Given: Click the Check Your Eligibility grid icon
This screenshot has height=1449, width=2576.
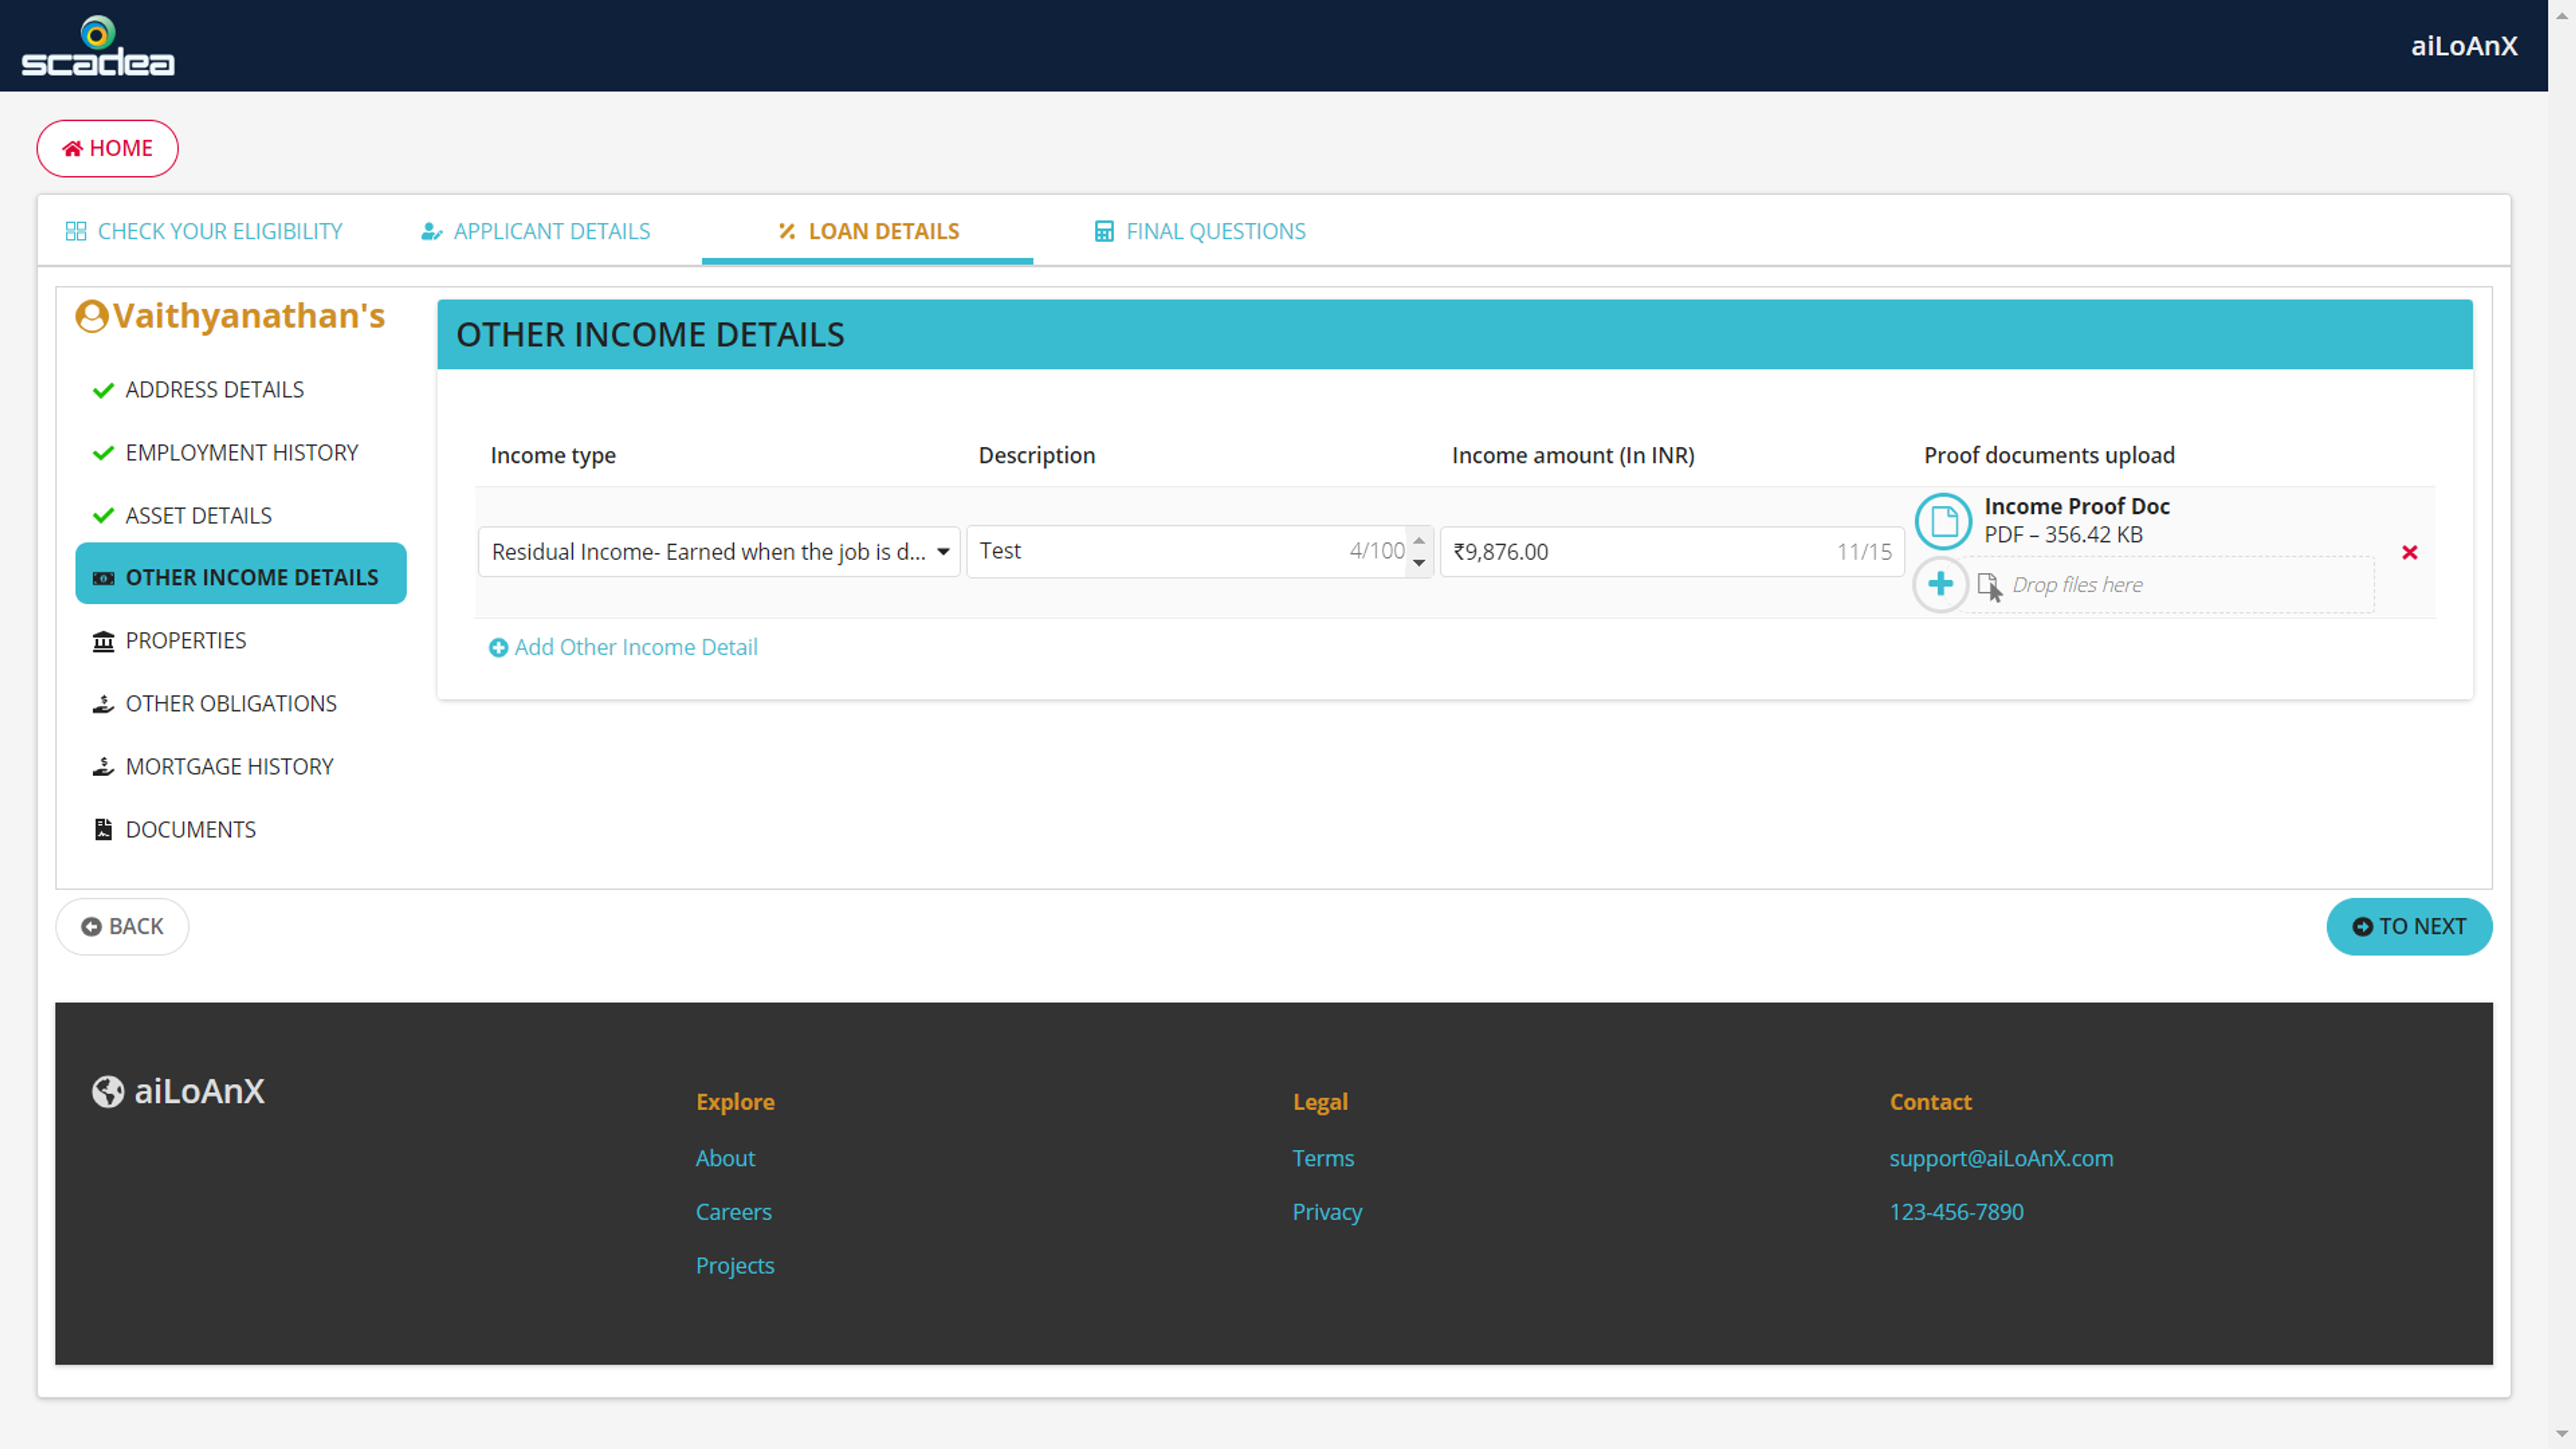Looking at the screenshot, I should [x=76, y=232].
